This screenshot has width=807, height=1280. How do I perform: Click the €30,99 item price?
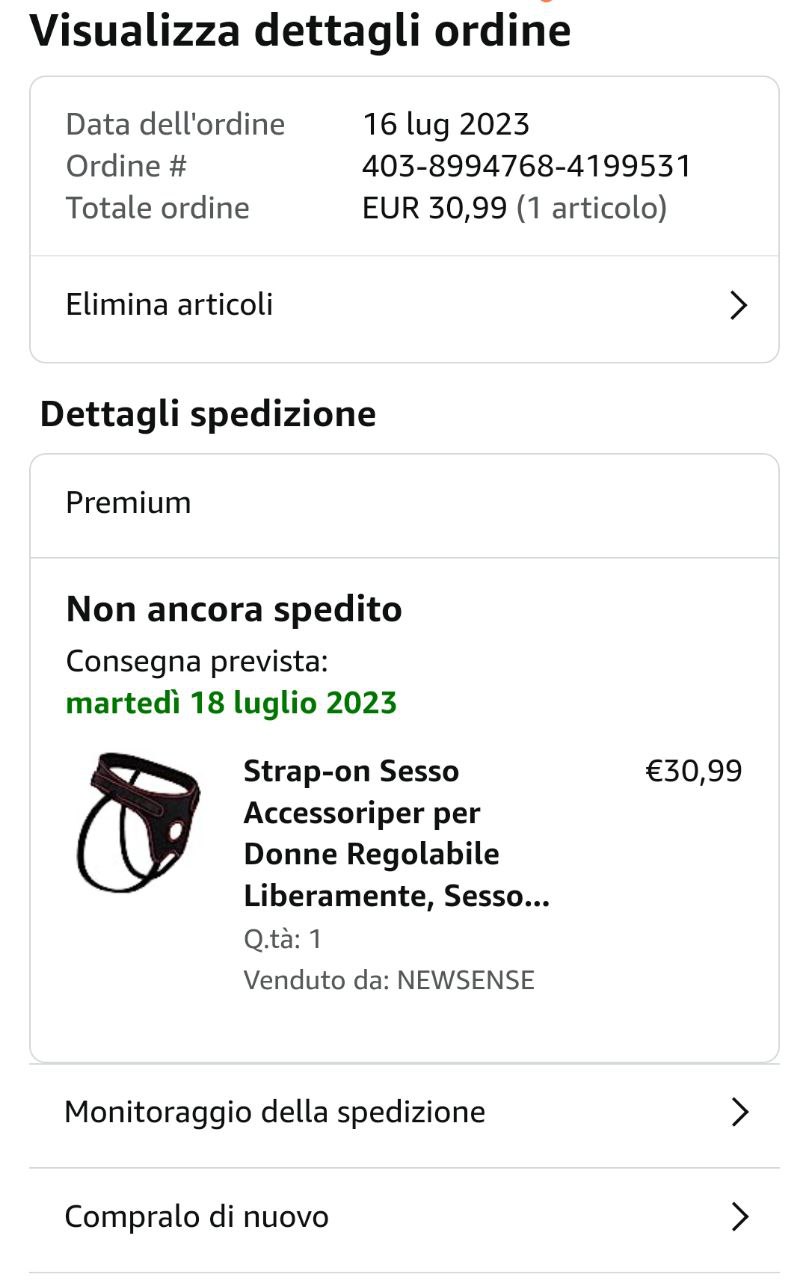(x=693, y=771)
